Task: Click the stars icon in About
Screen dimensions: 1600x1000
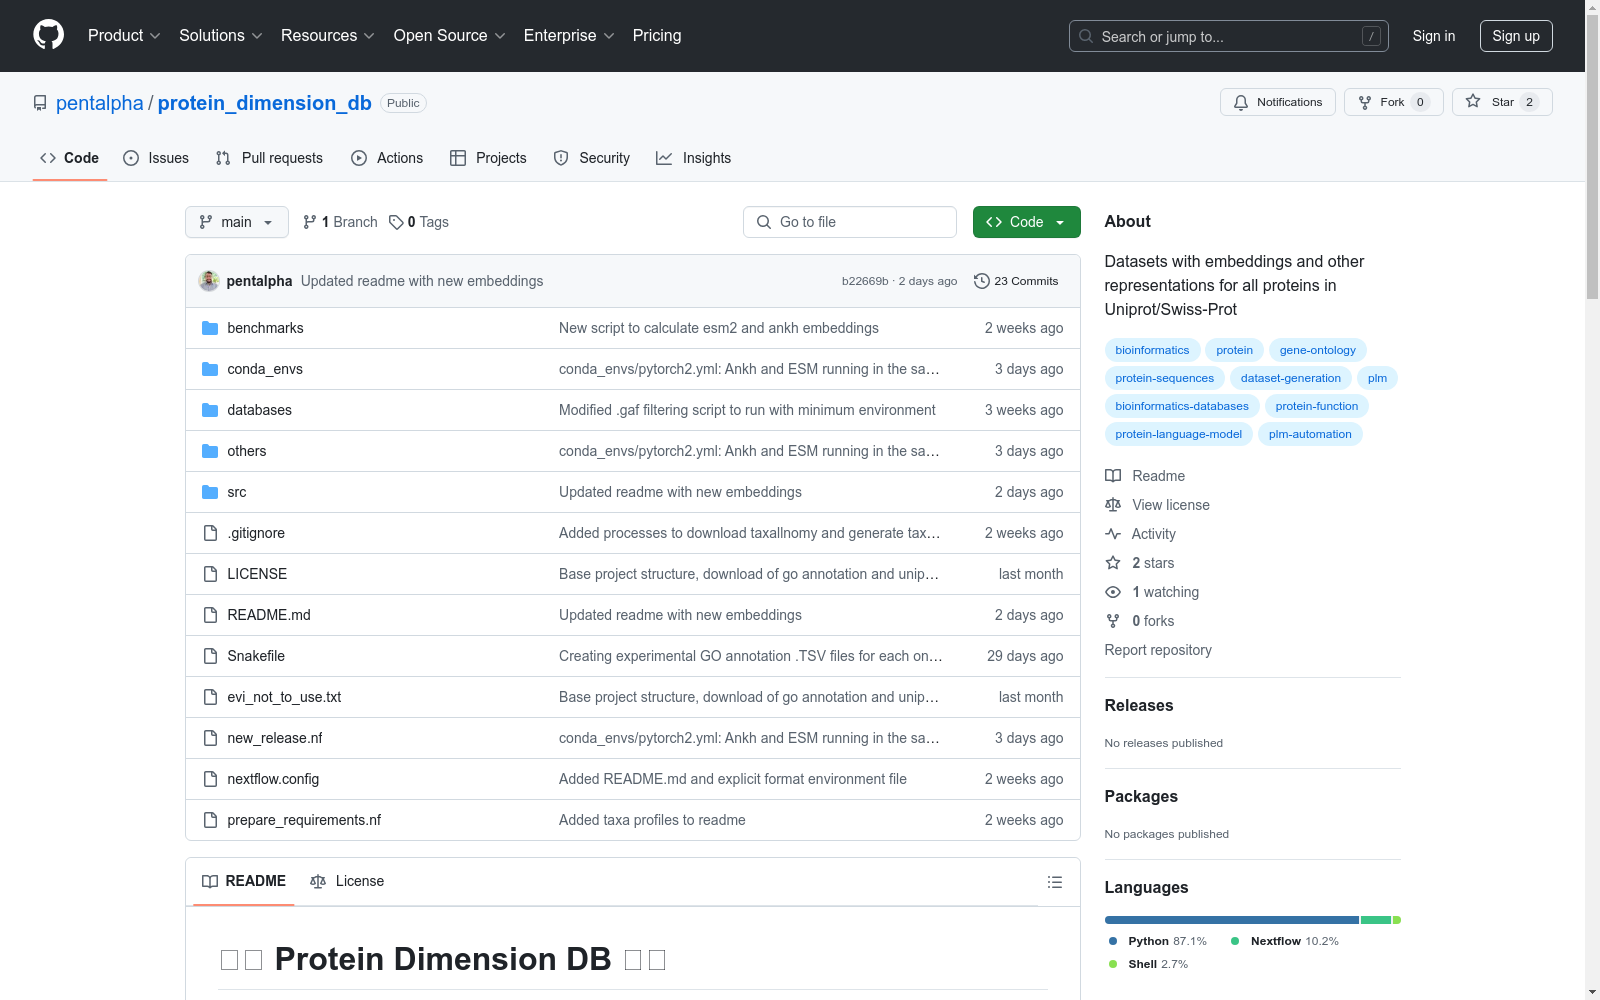Action: 1113,563
